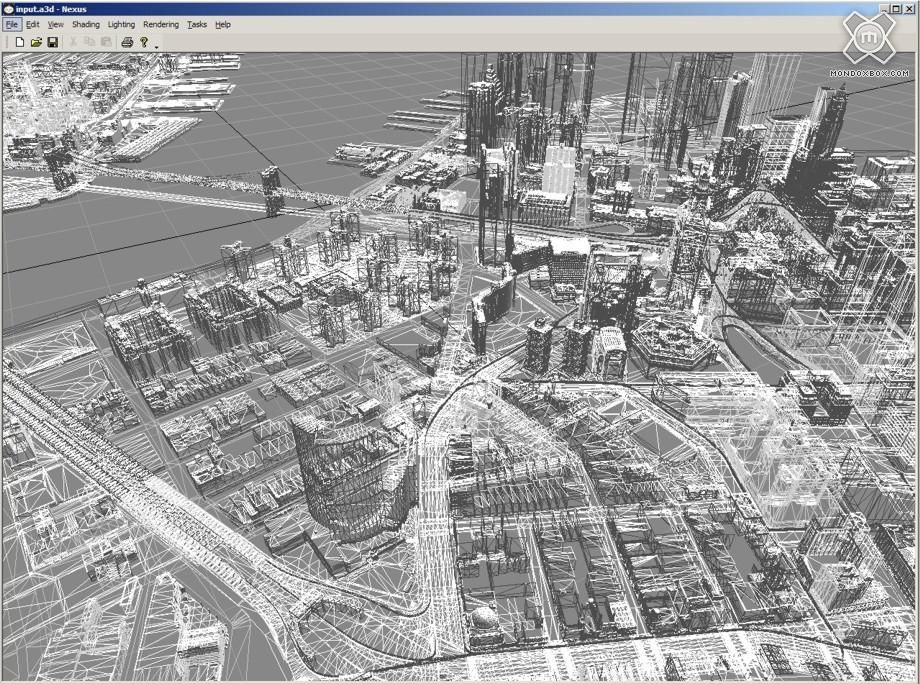This screenshot has height=684, width=920.
Task: Click the question mark About icon
Action: click(x=144, y=42)
